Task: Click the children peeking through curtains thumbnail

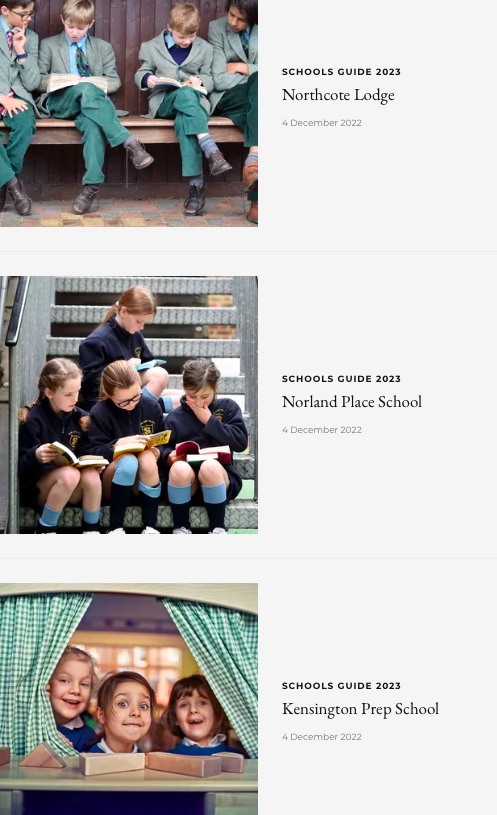Action: [x=129, y=699]
